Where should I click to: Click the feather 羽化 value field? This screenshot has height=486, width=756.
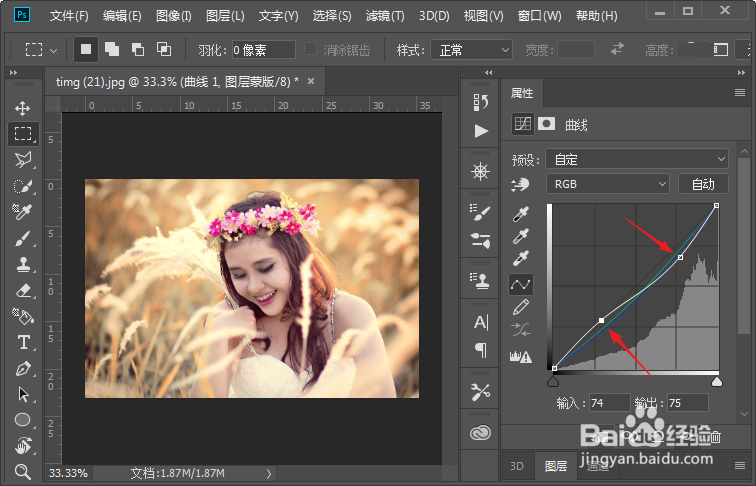click(264, 50)
